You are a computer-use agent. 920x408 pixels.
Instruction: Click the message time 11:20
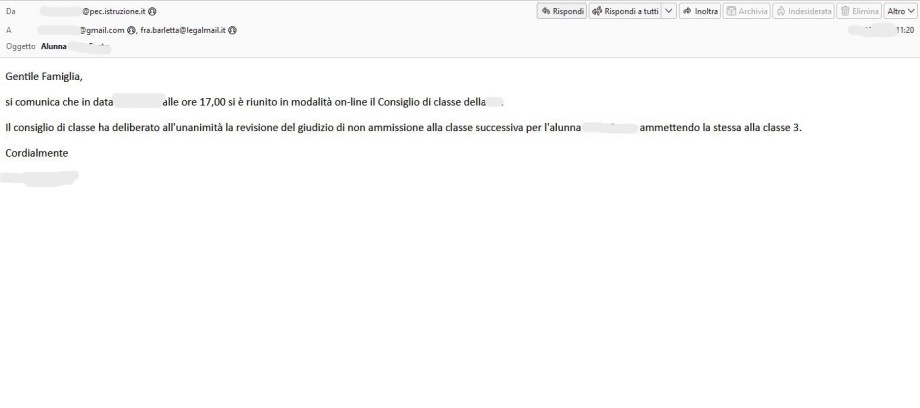coord(904,30)
